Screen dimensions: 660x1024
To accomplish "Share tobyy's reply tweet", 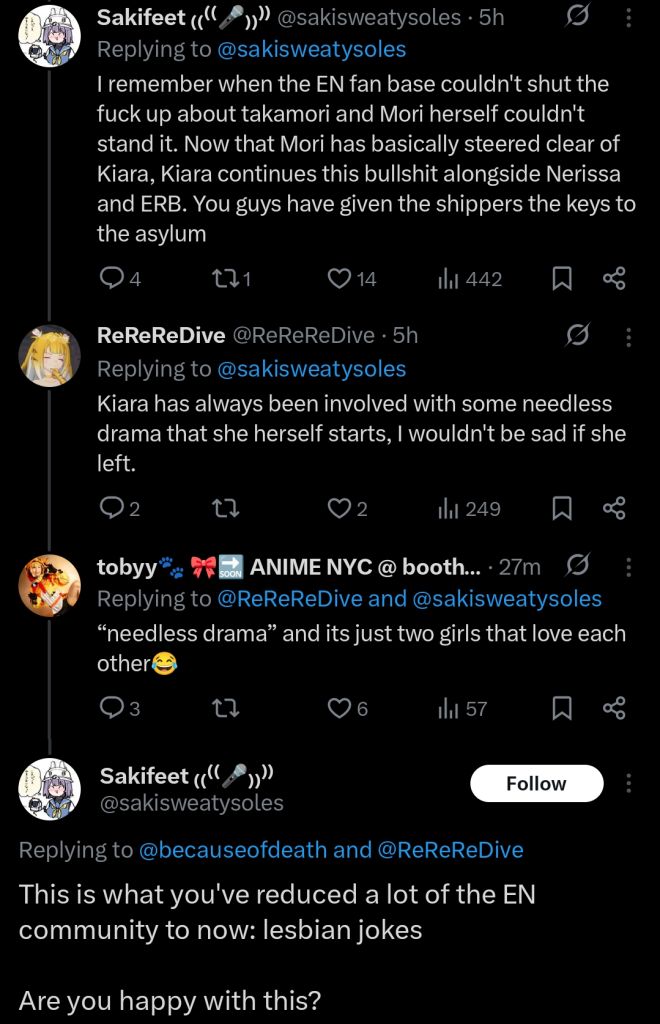I will [614, 709].
